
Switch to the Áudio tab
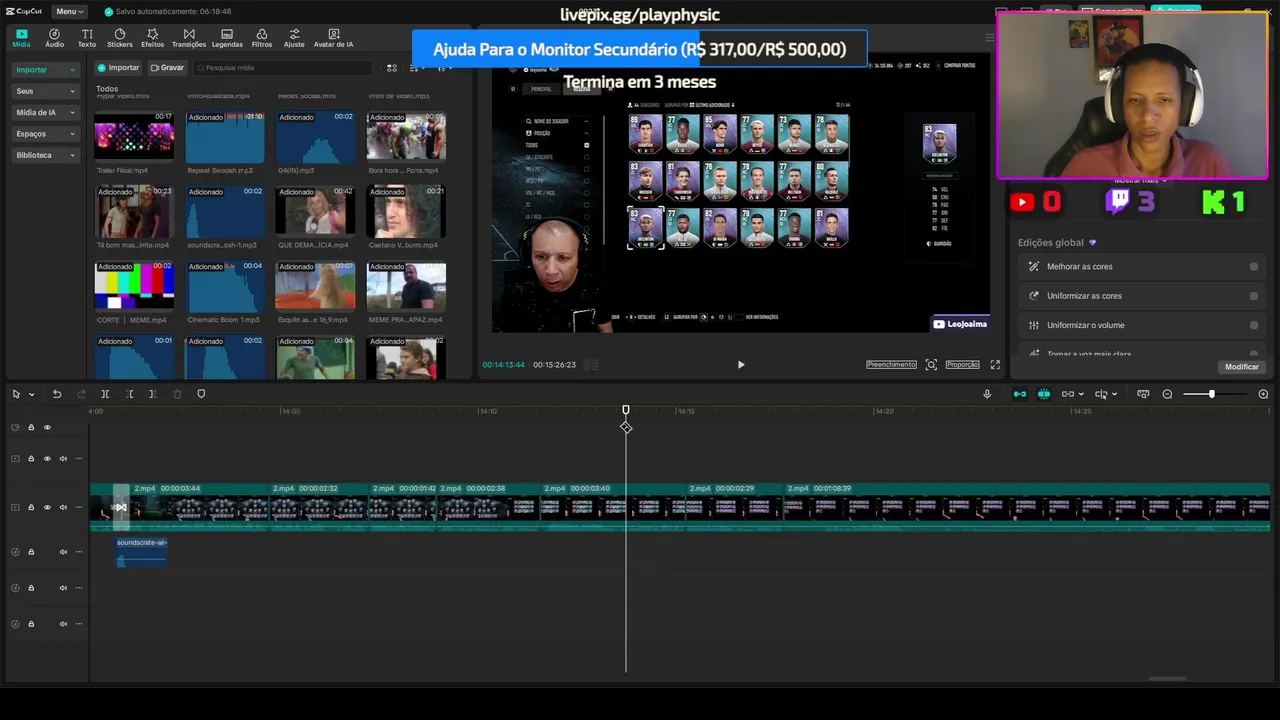point(54,38)
